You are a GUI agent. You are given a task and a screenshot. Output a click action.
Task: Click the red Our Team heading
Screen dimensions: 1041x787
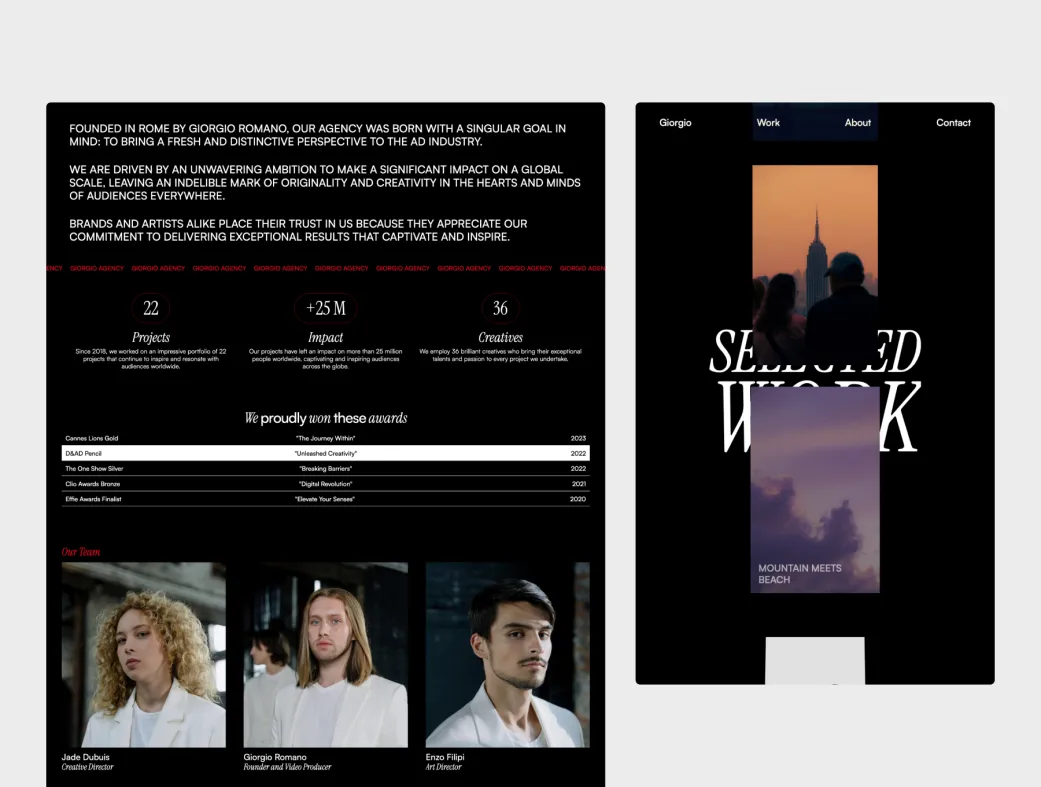(81, 552)
